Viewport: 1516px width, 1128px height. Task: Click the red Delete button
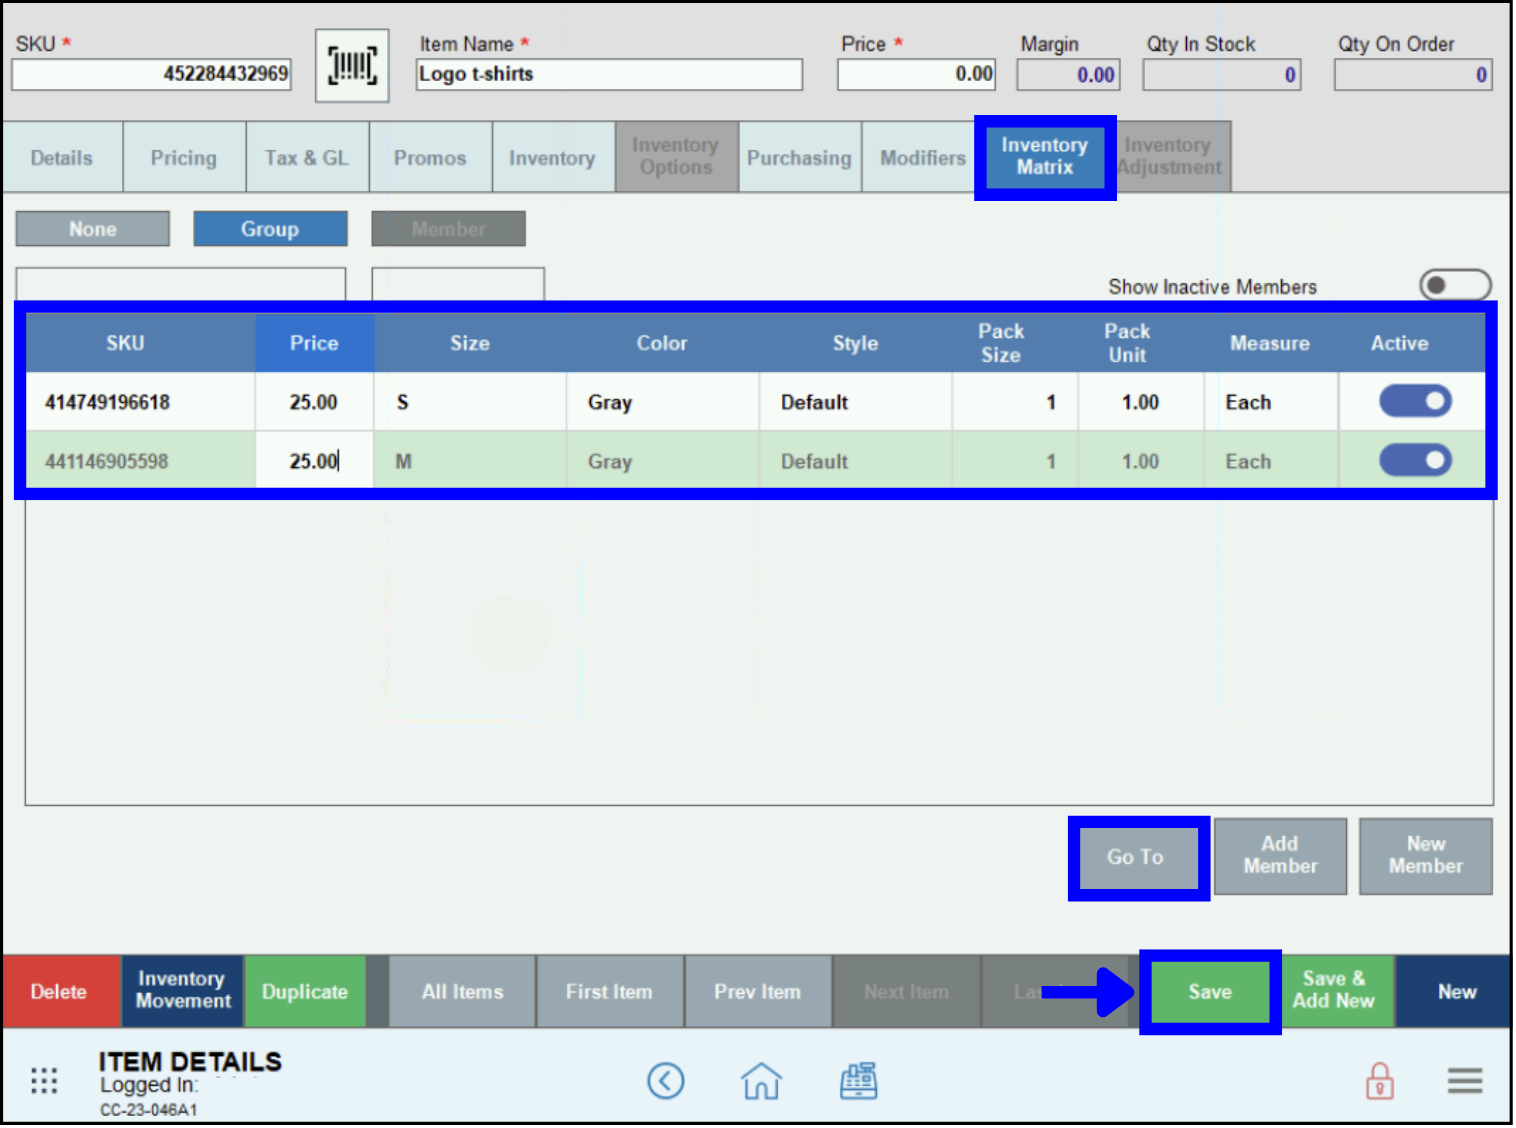(x=59, y=992)
